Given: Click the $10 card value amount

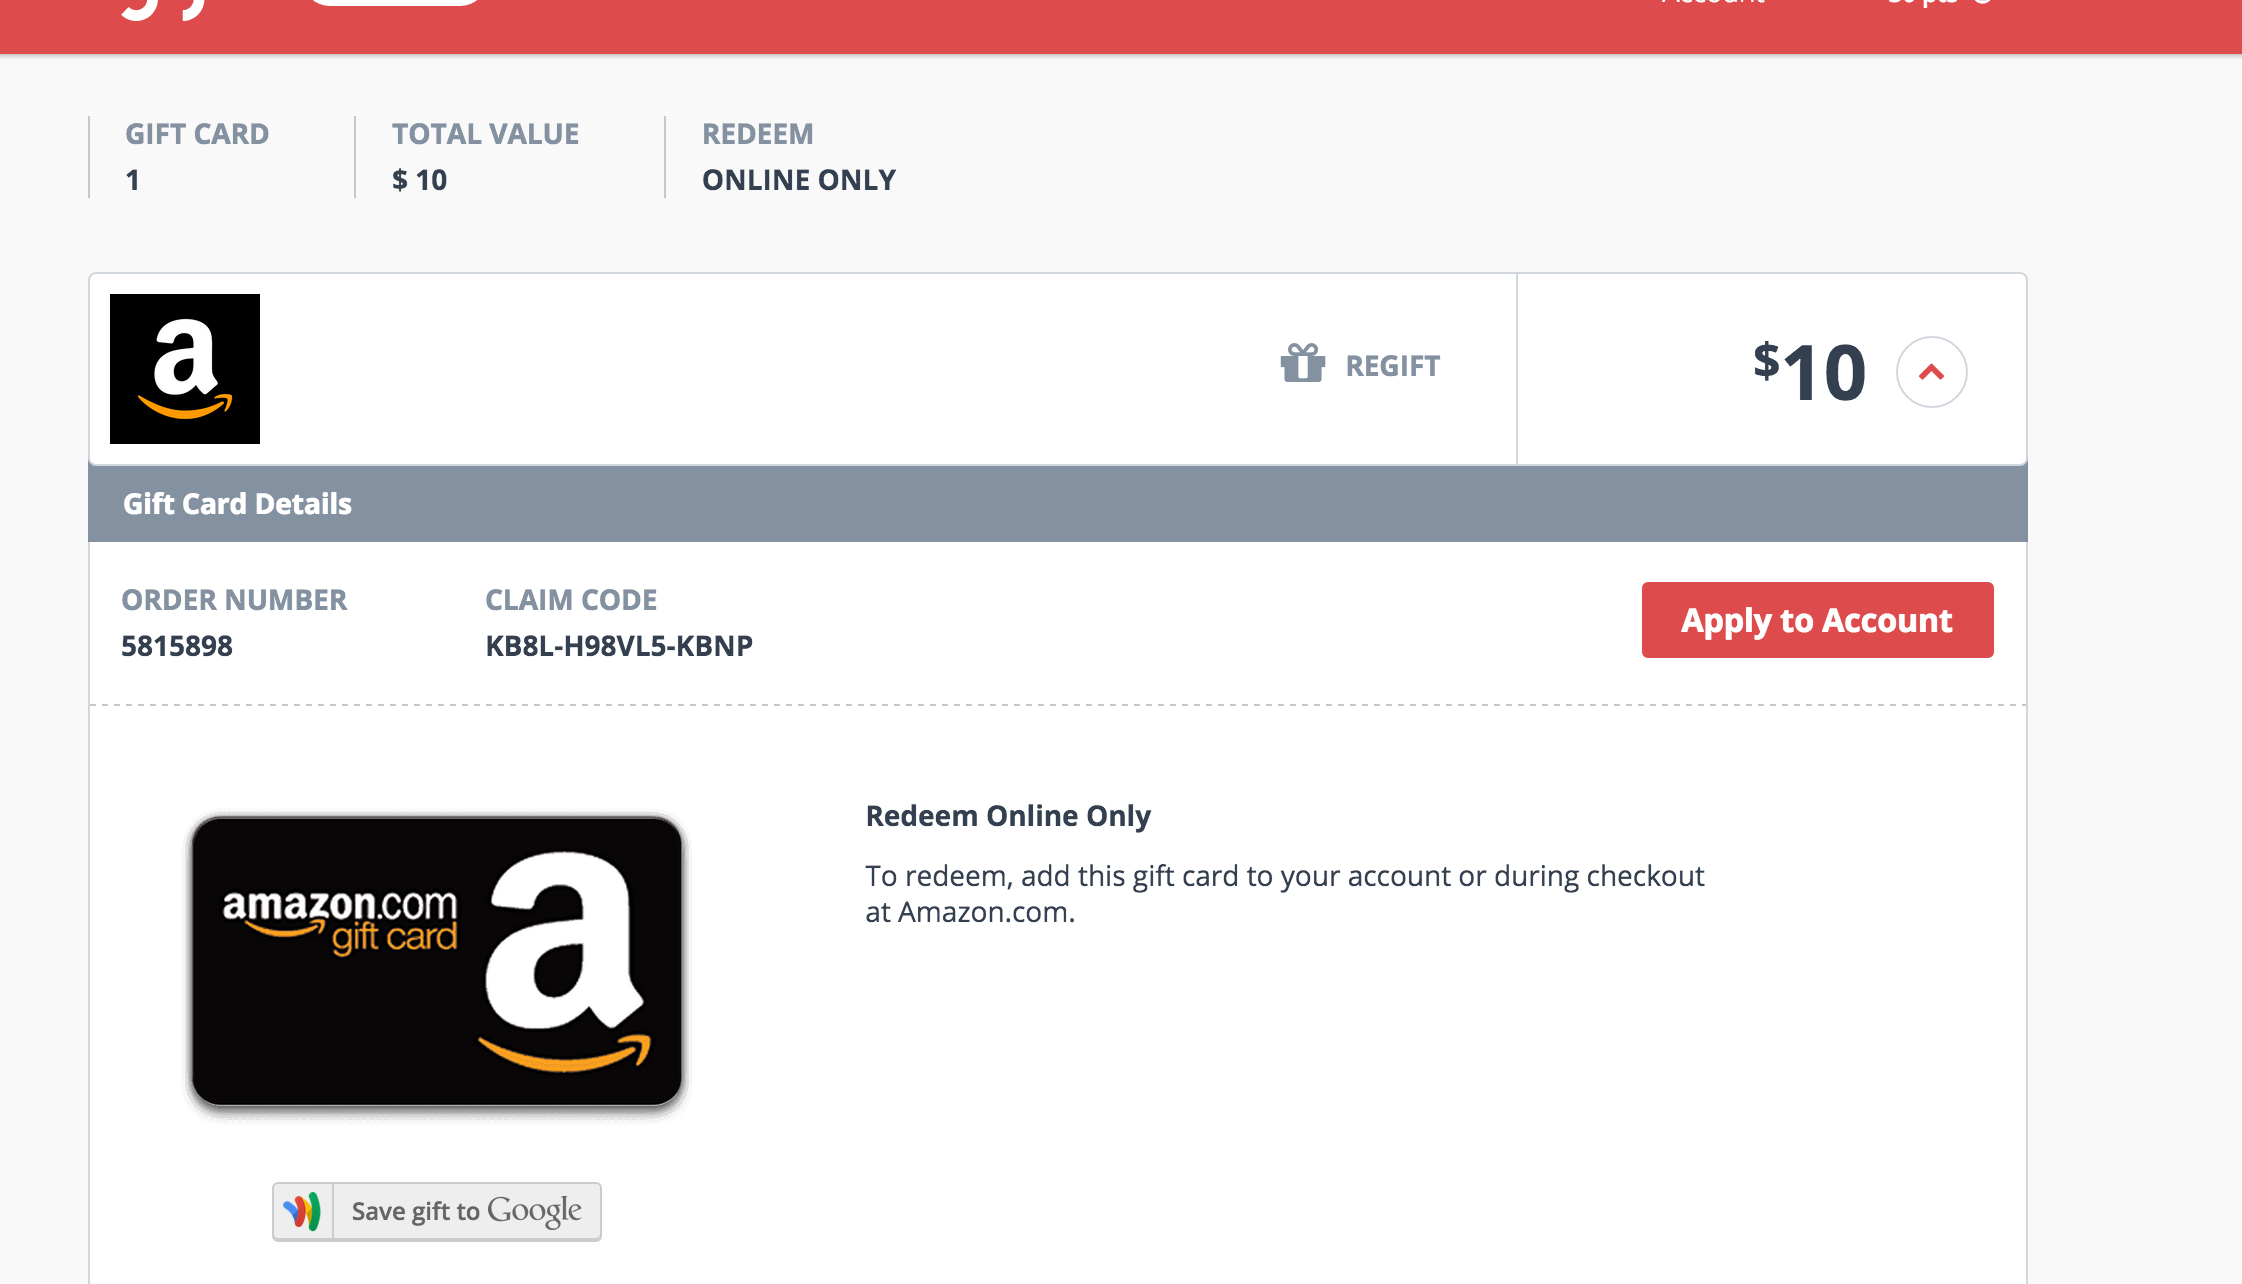Looking at the screenshot, I should [x=1809, y=372].
